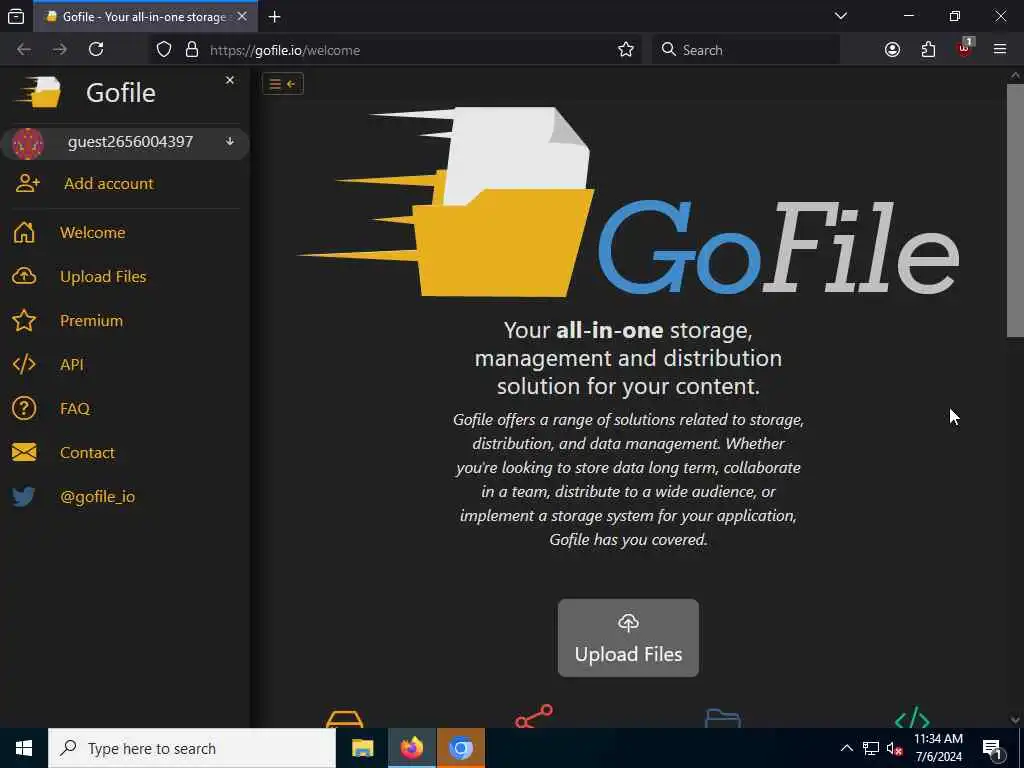Click the page vertical scrollbar thumb
The height and width of the screenshot is (768, 1024).
[1015, 210]
